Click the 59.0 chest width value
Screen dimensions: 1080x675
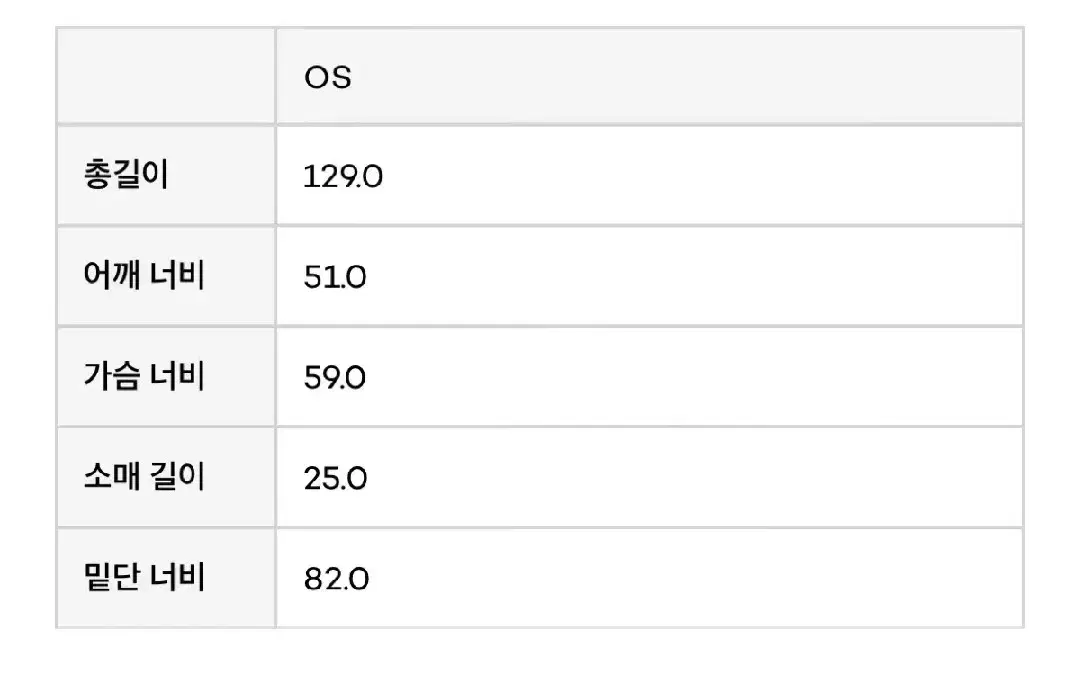coord(335,378)
